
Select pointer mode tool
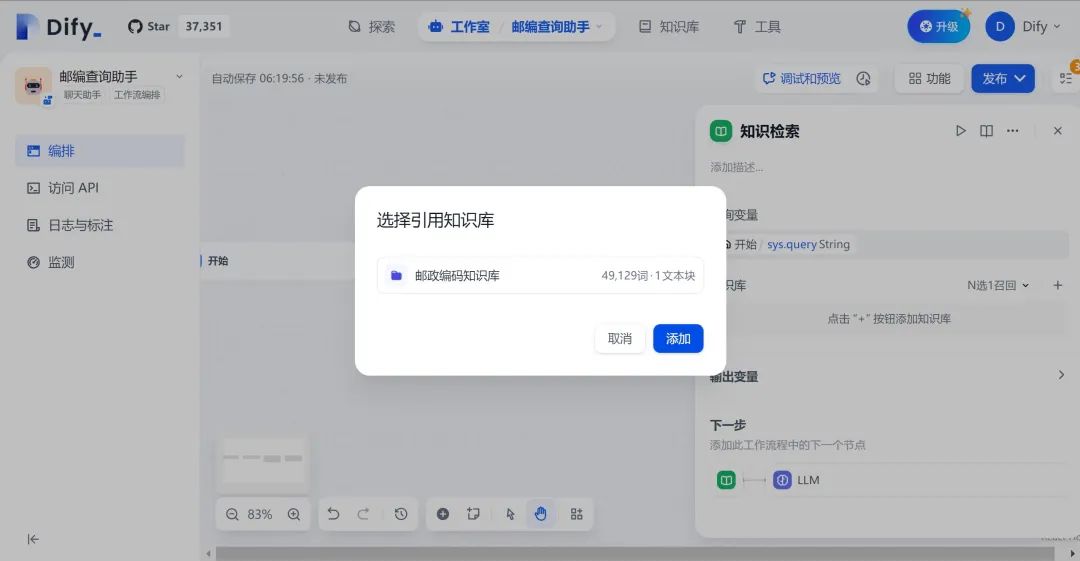[510, 514]
